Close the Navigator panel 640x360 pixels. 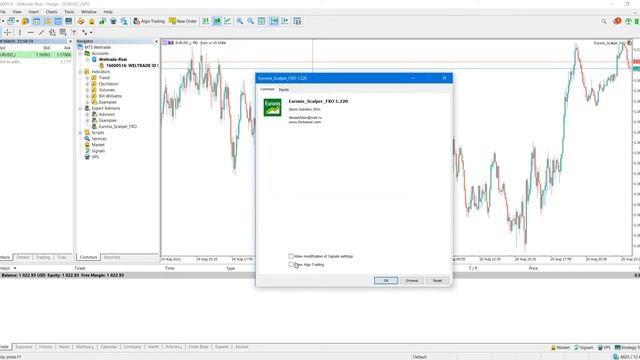coord(156,42)
